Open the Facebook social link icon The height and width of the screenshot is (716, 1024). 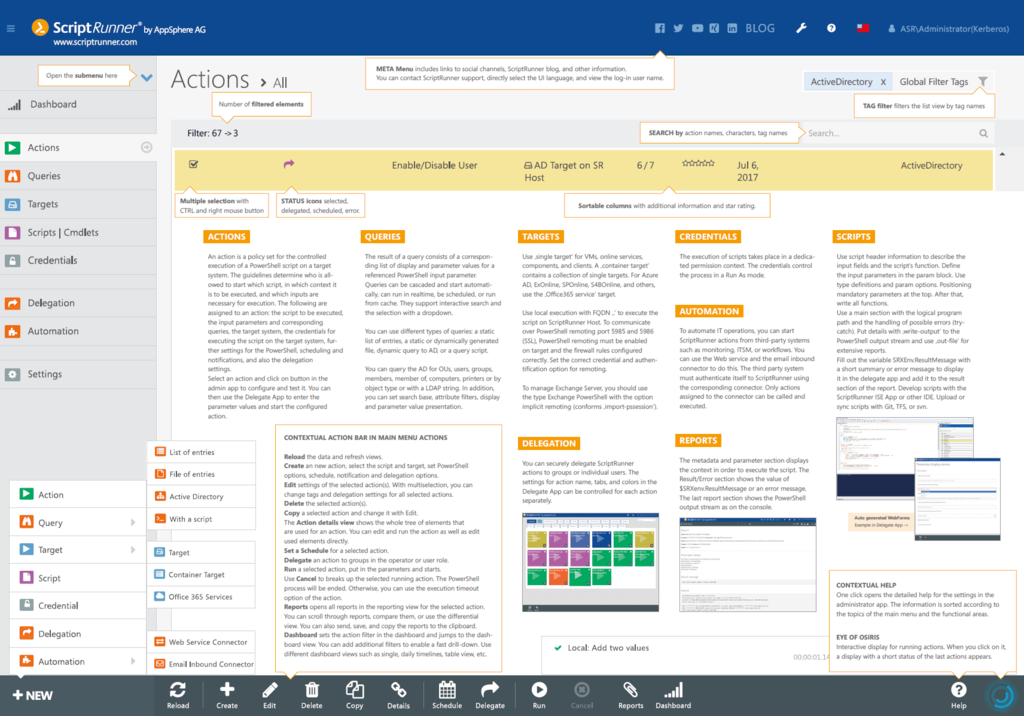660,28
